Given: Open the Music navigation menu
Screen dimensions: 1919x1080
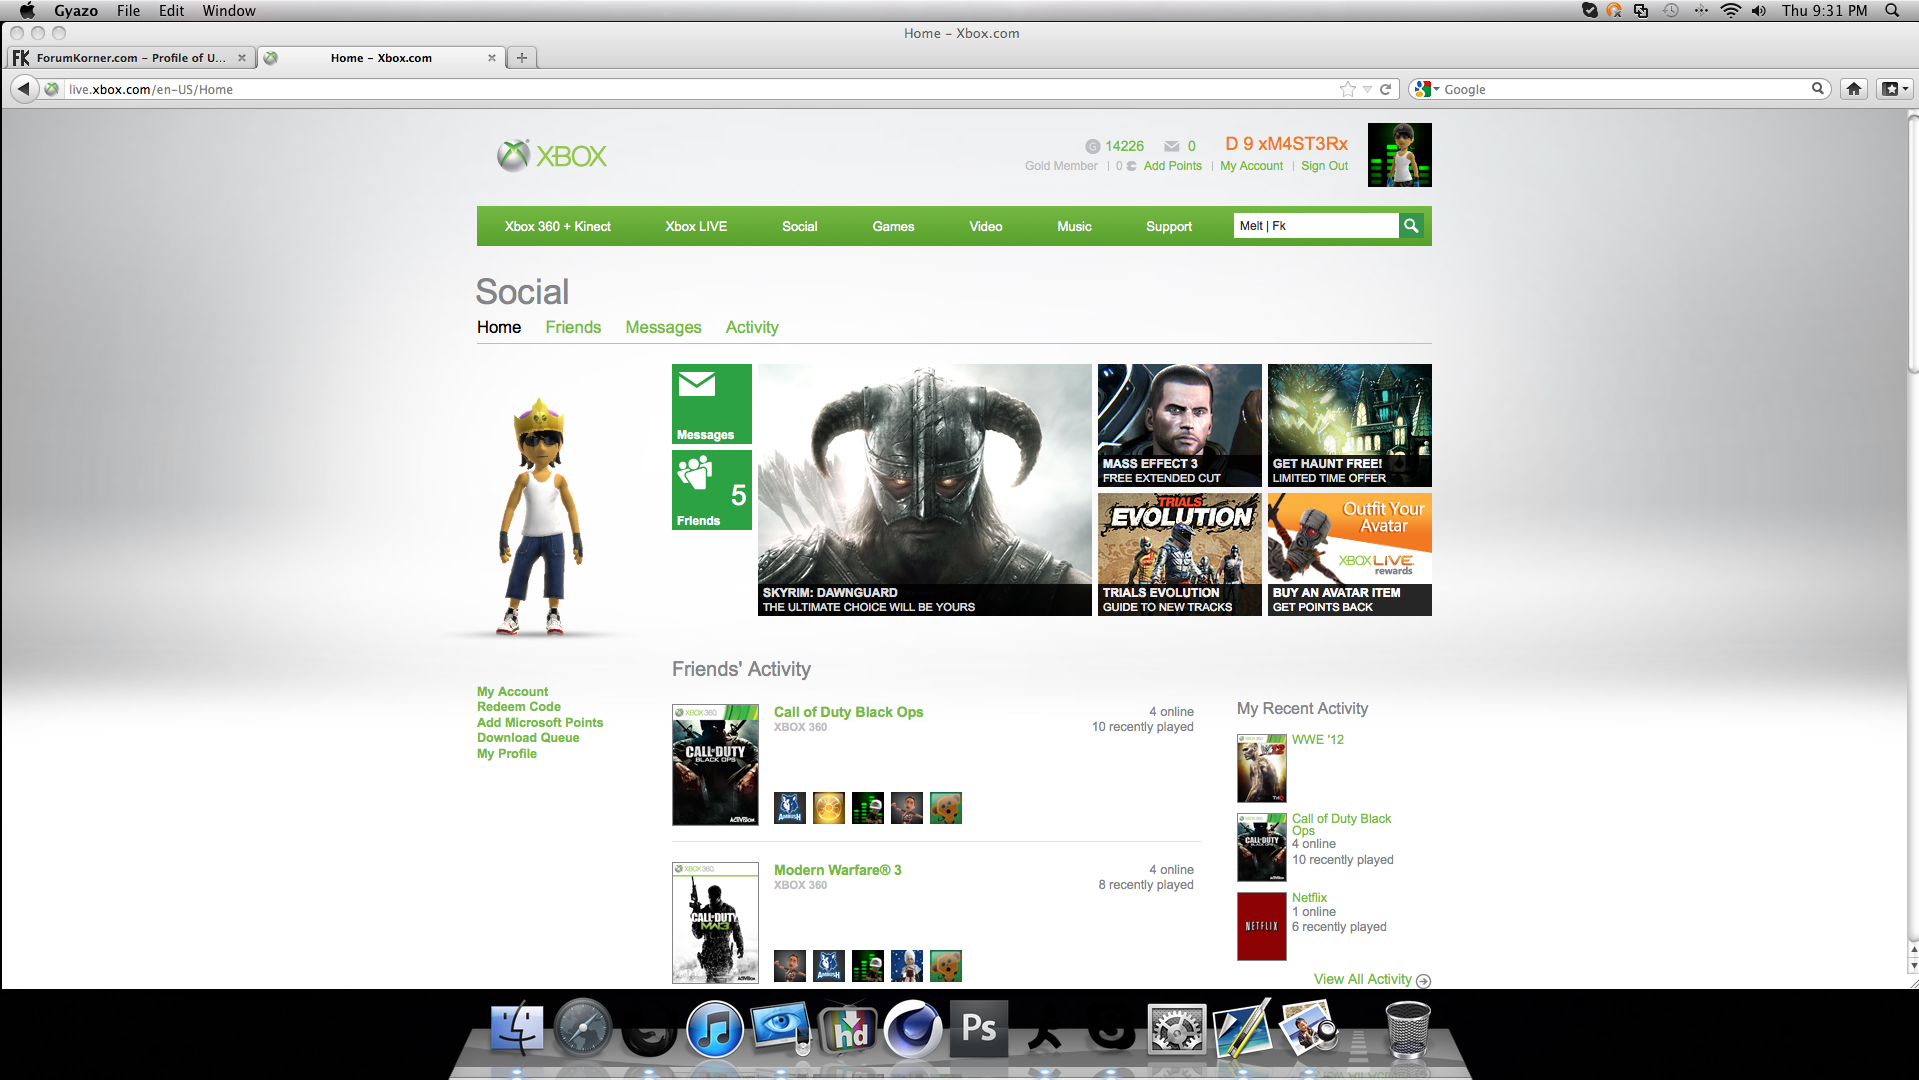Looking at the screenshot, I should click(x=1074, y=226).
